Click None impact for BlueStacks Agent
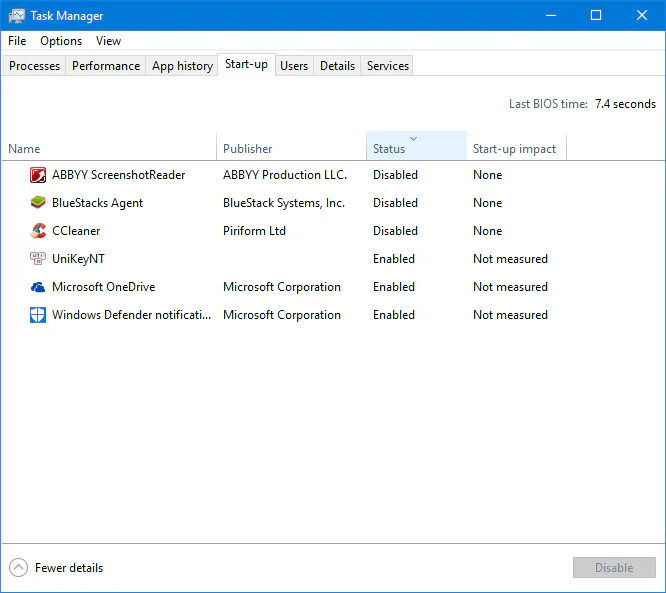 [488, 203]
